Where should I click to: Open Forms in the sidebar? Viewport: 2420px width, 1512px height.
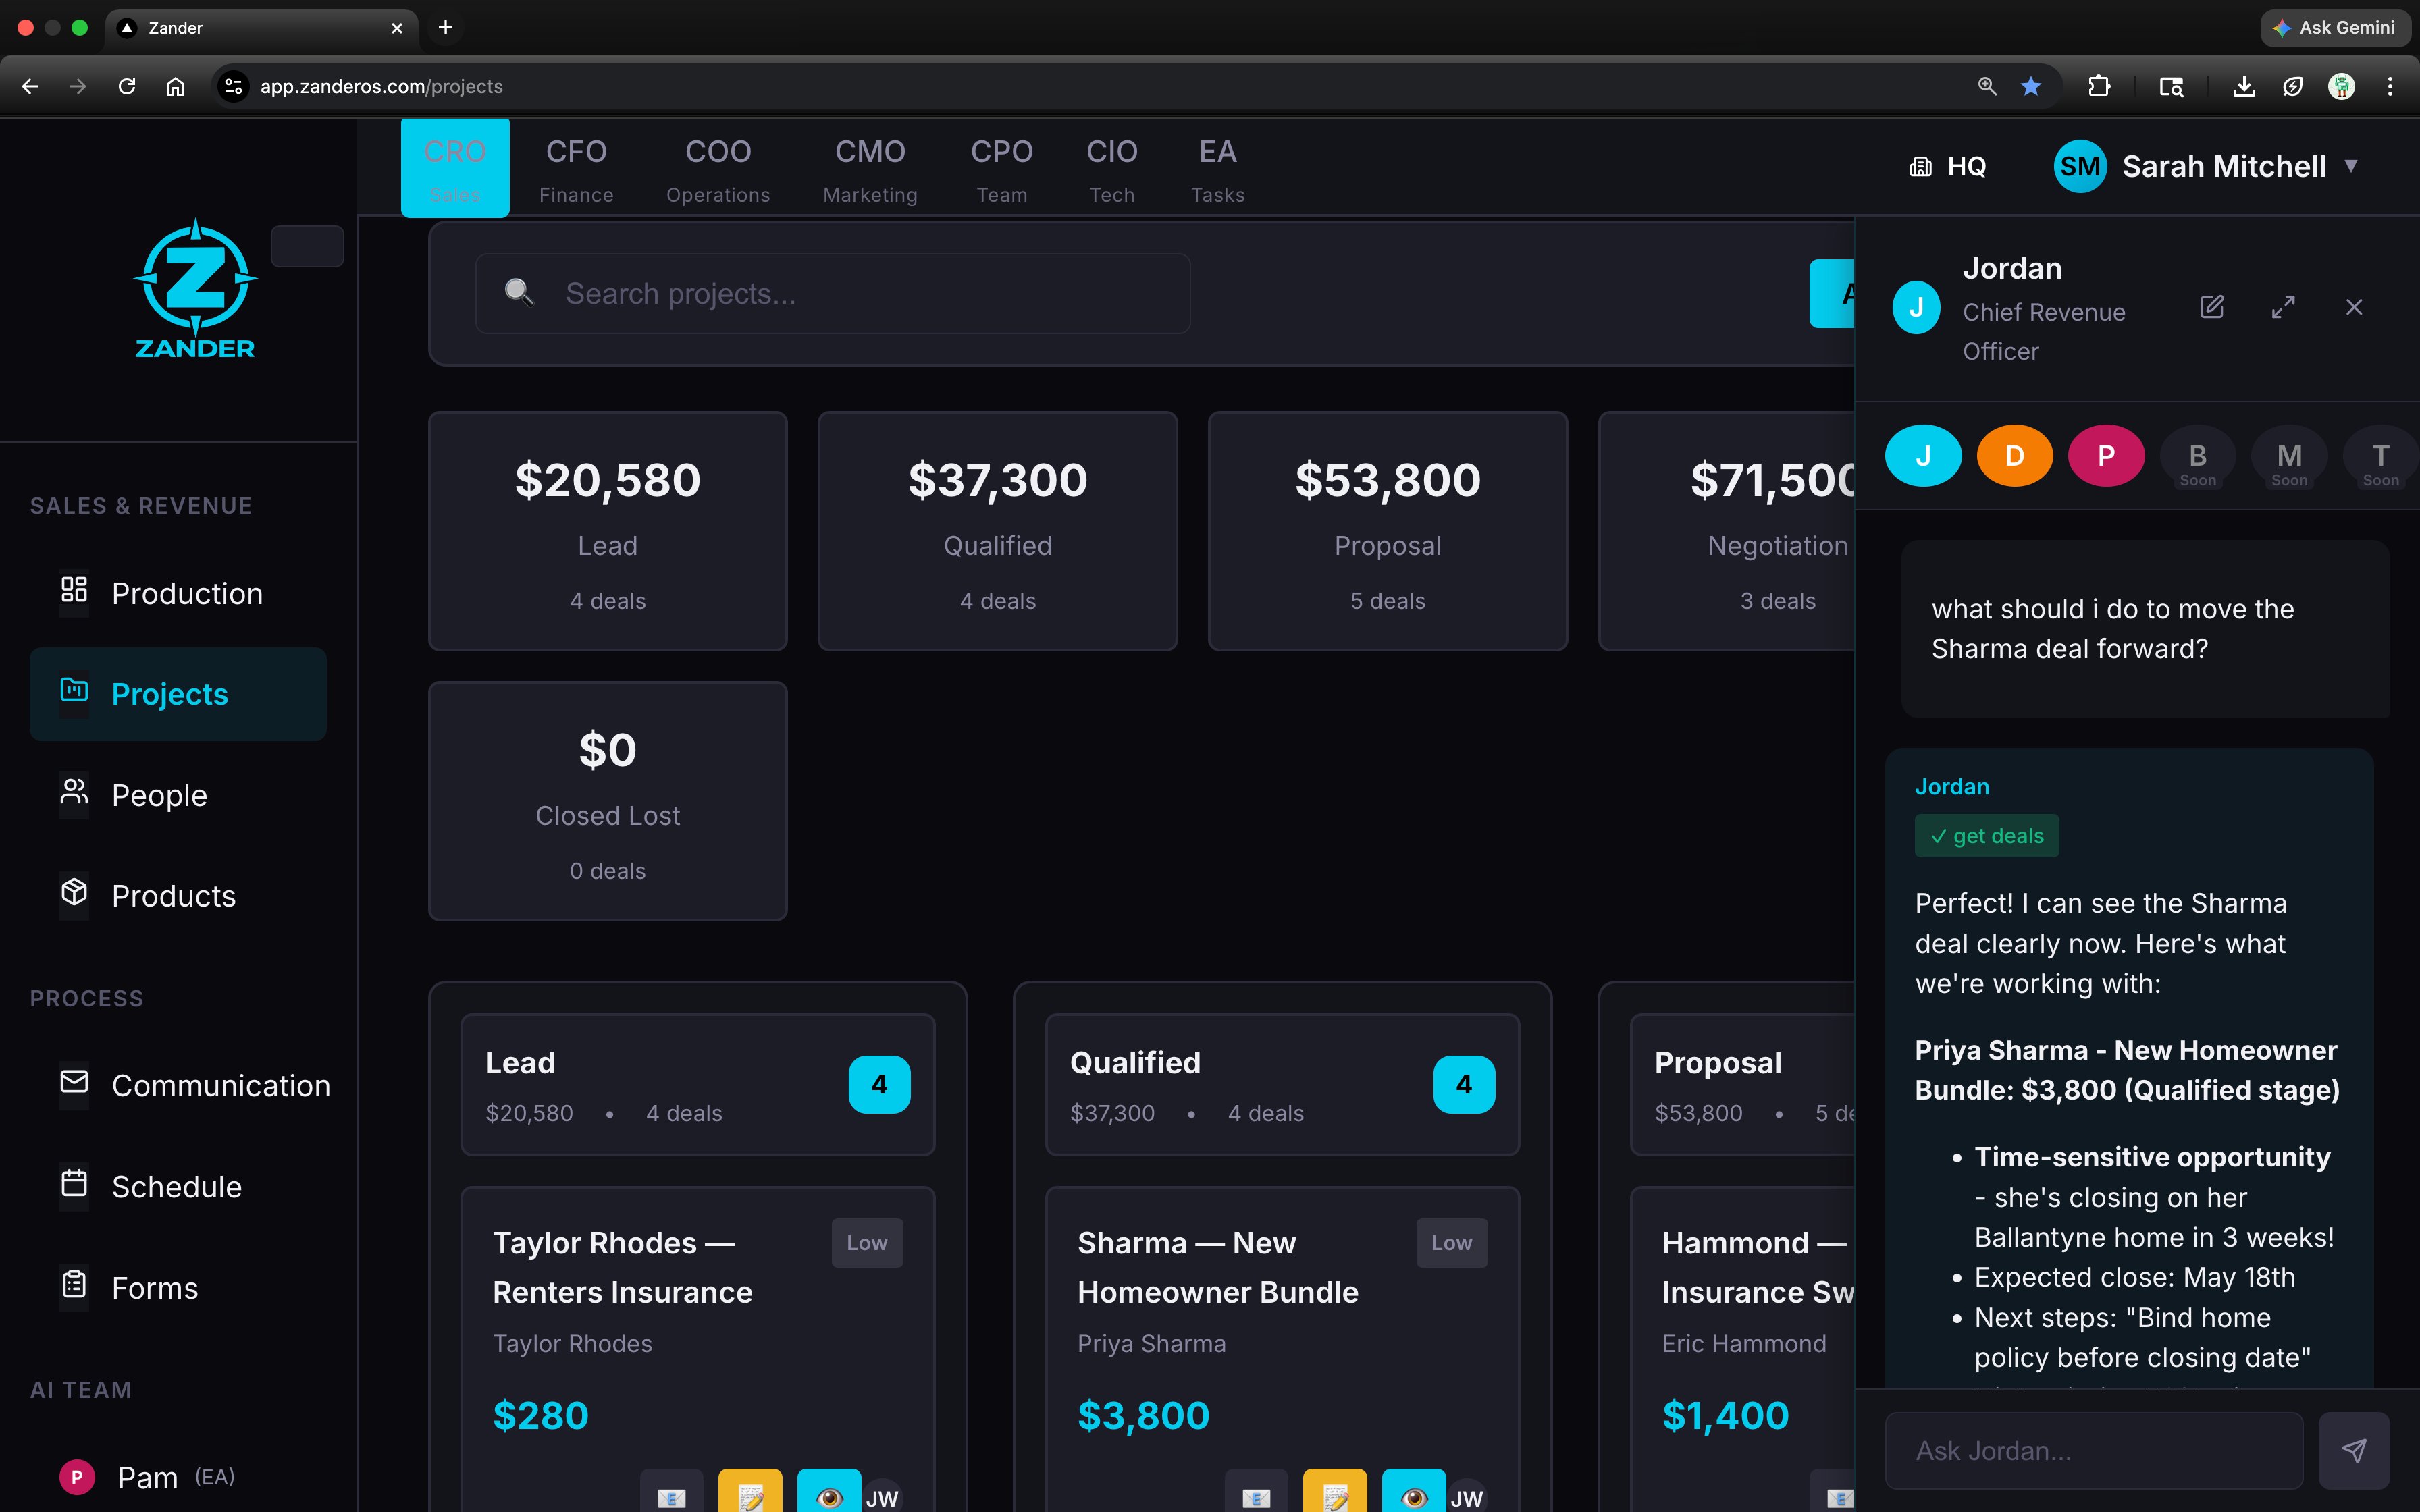click(178, 1287)
